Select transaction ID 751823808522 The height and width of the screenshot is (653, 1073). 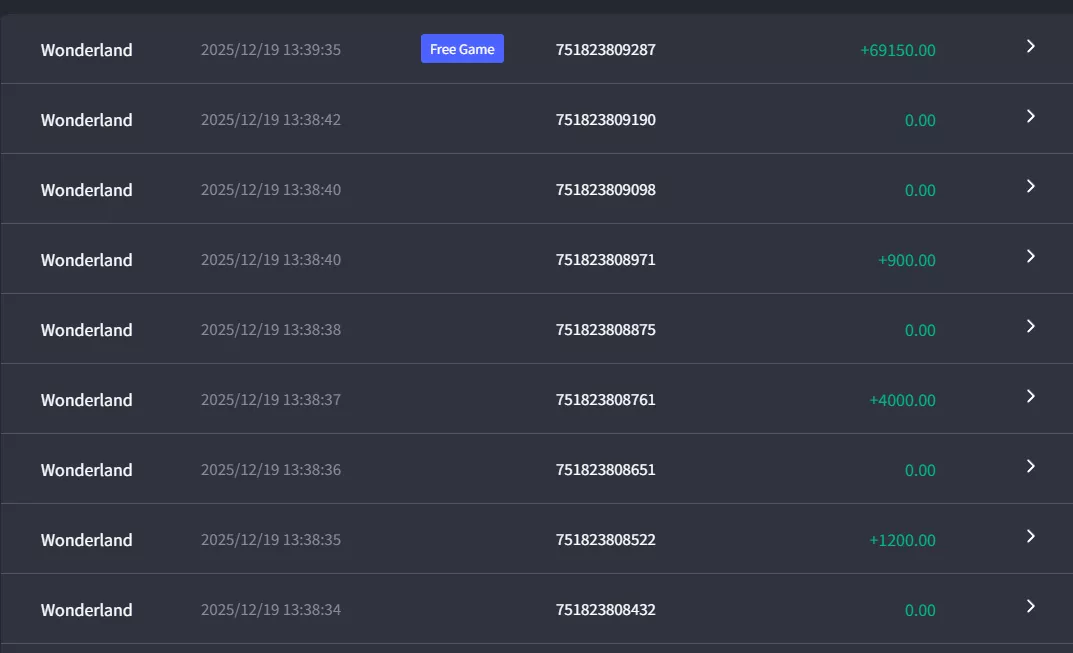pyautogui.click(x=606, y=540)
